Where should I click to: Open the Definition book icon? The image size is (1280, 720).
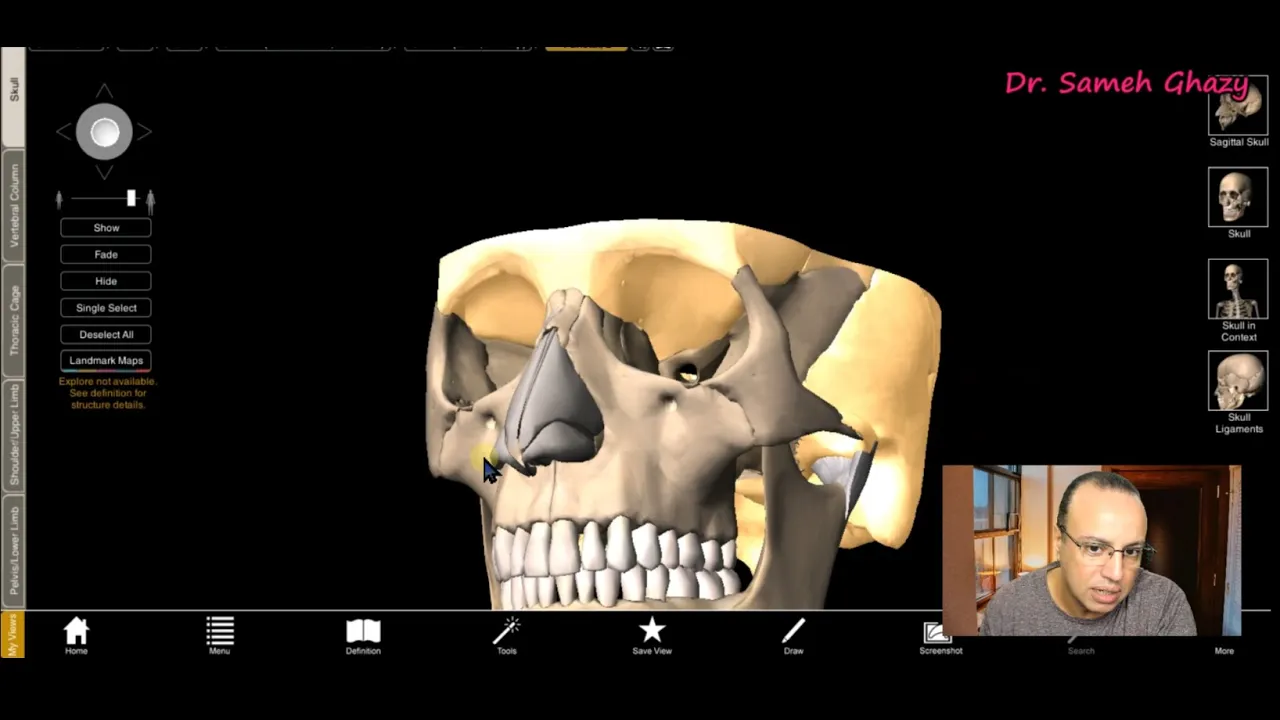(x=363, y=636)
